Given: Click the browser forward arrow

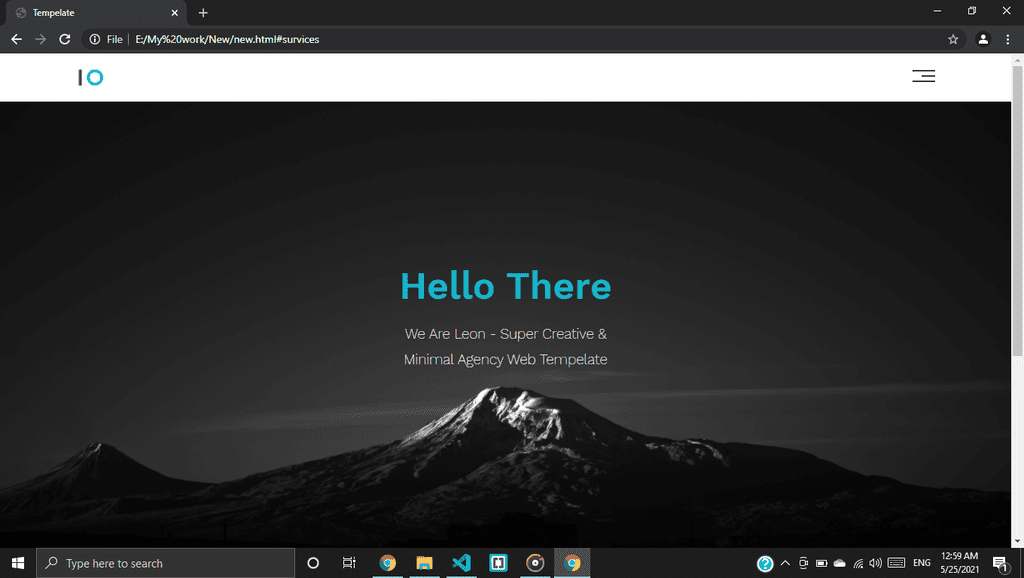Looking at the screenshot, I should (x=40, y=39).
